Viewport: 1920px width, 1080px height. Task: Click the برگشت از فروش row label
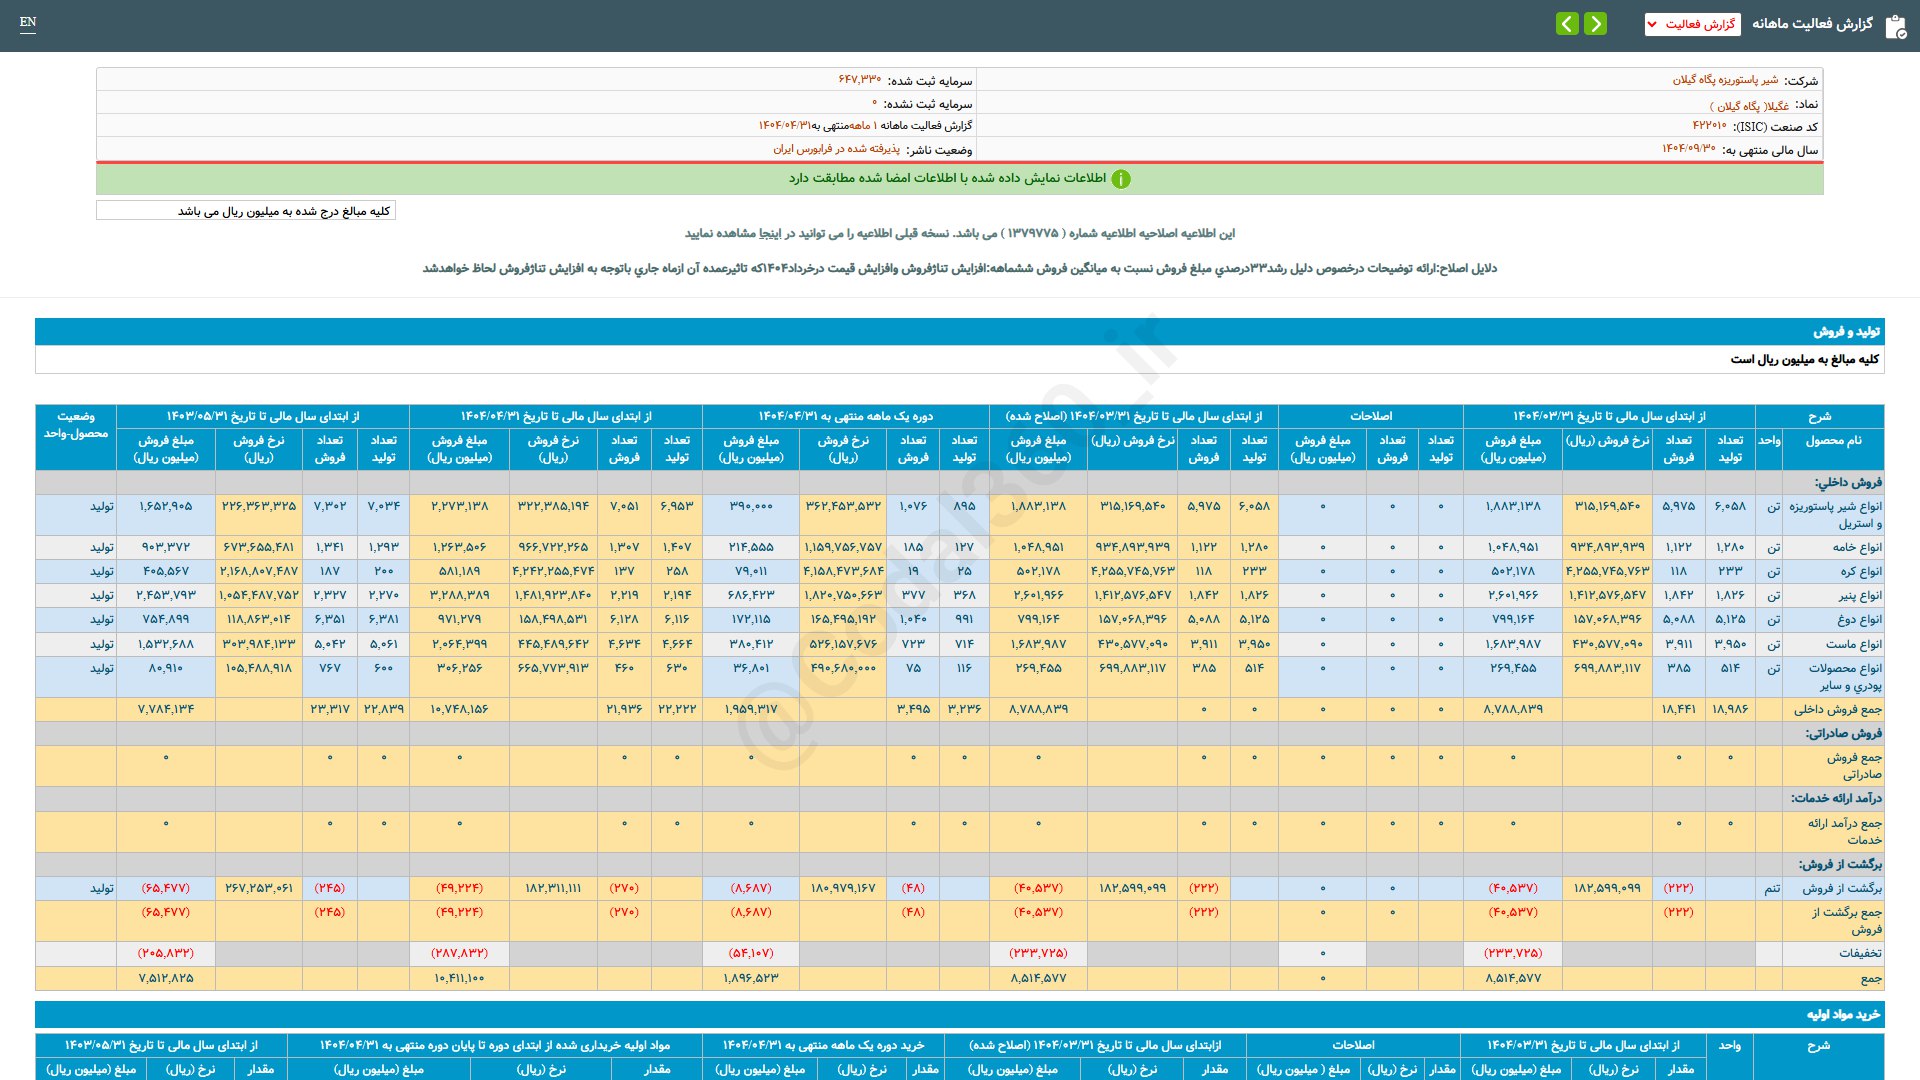pyautogui.click(x=1842, y=888)
